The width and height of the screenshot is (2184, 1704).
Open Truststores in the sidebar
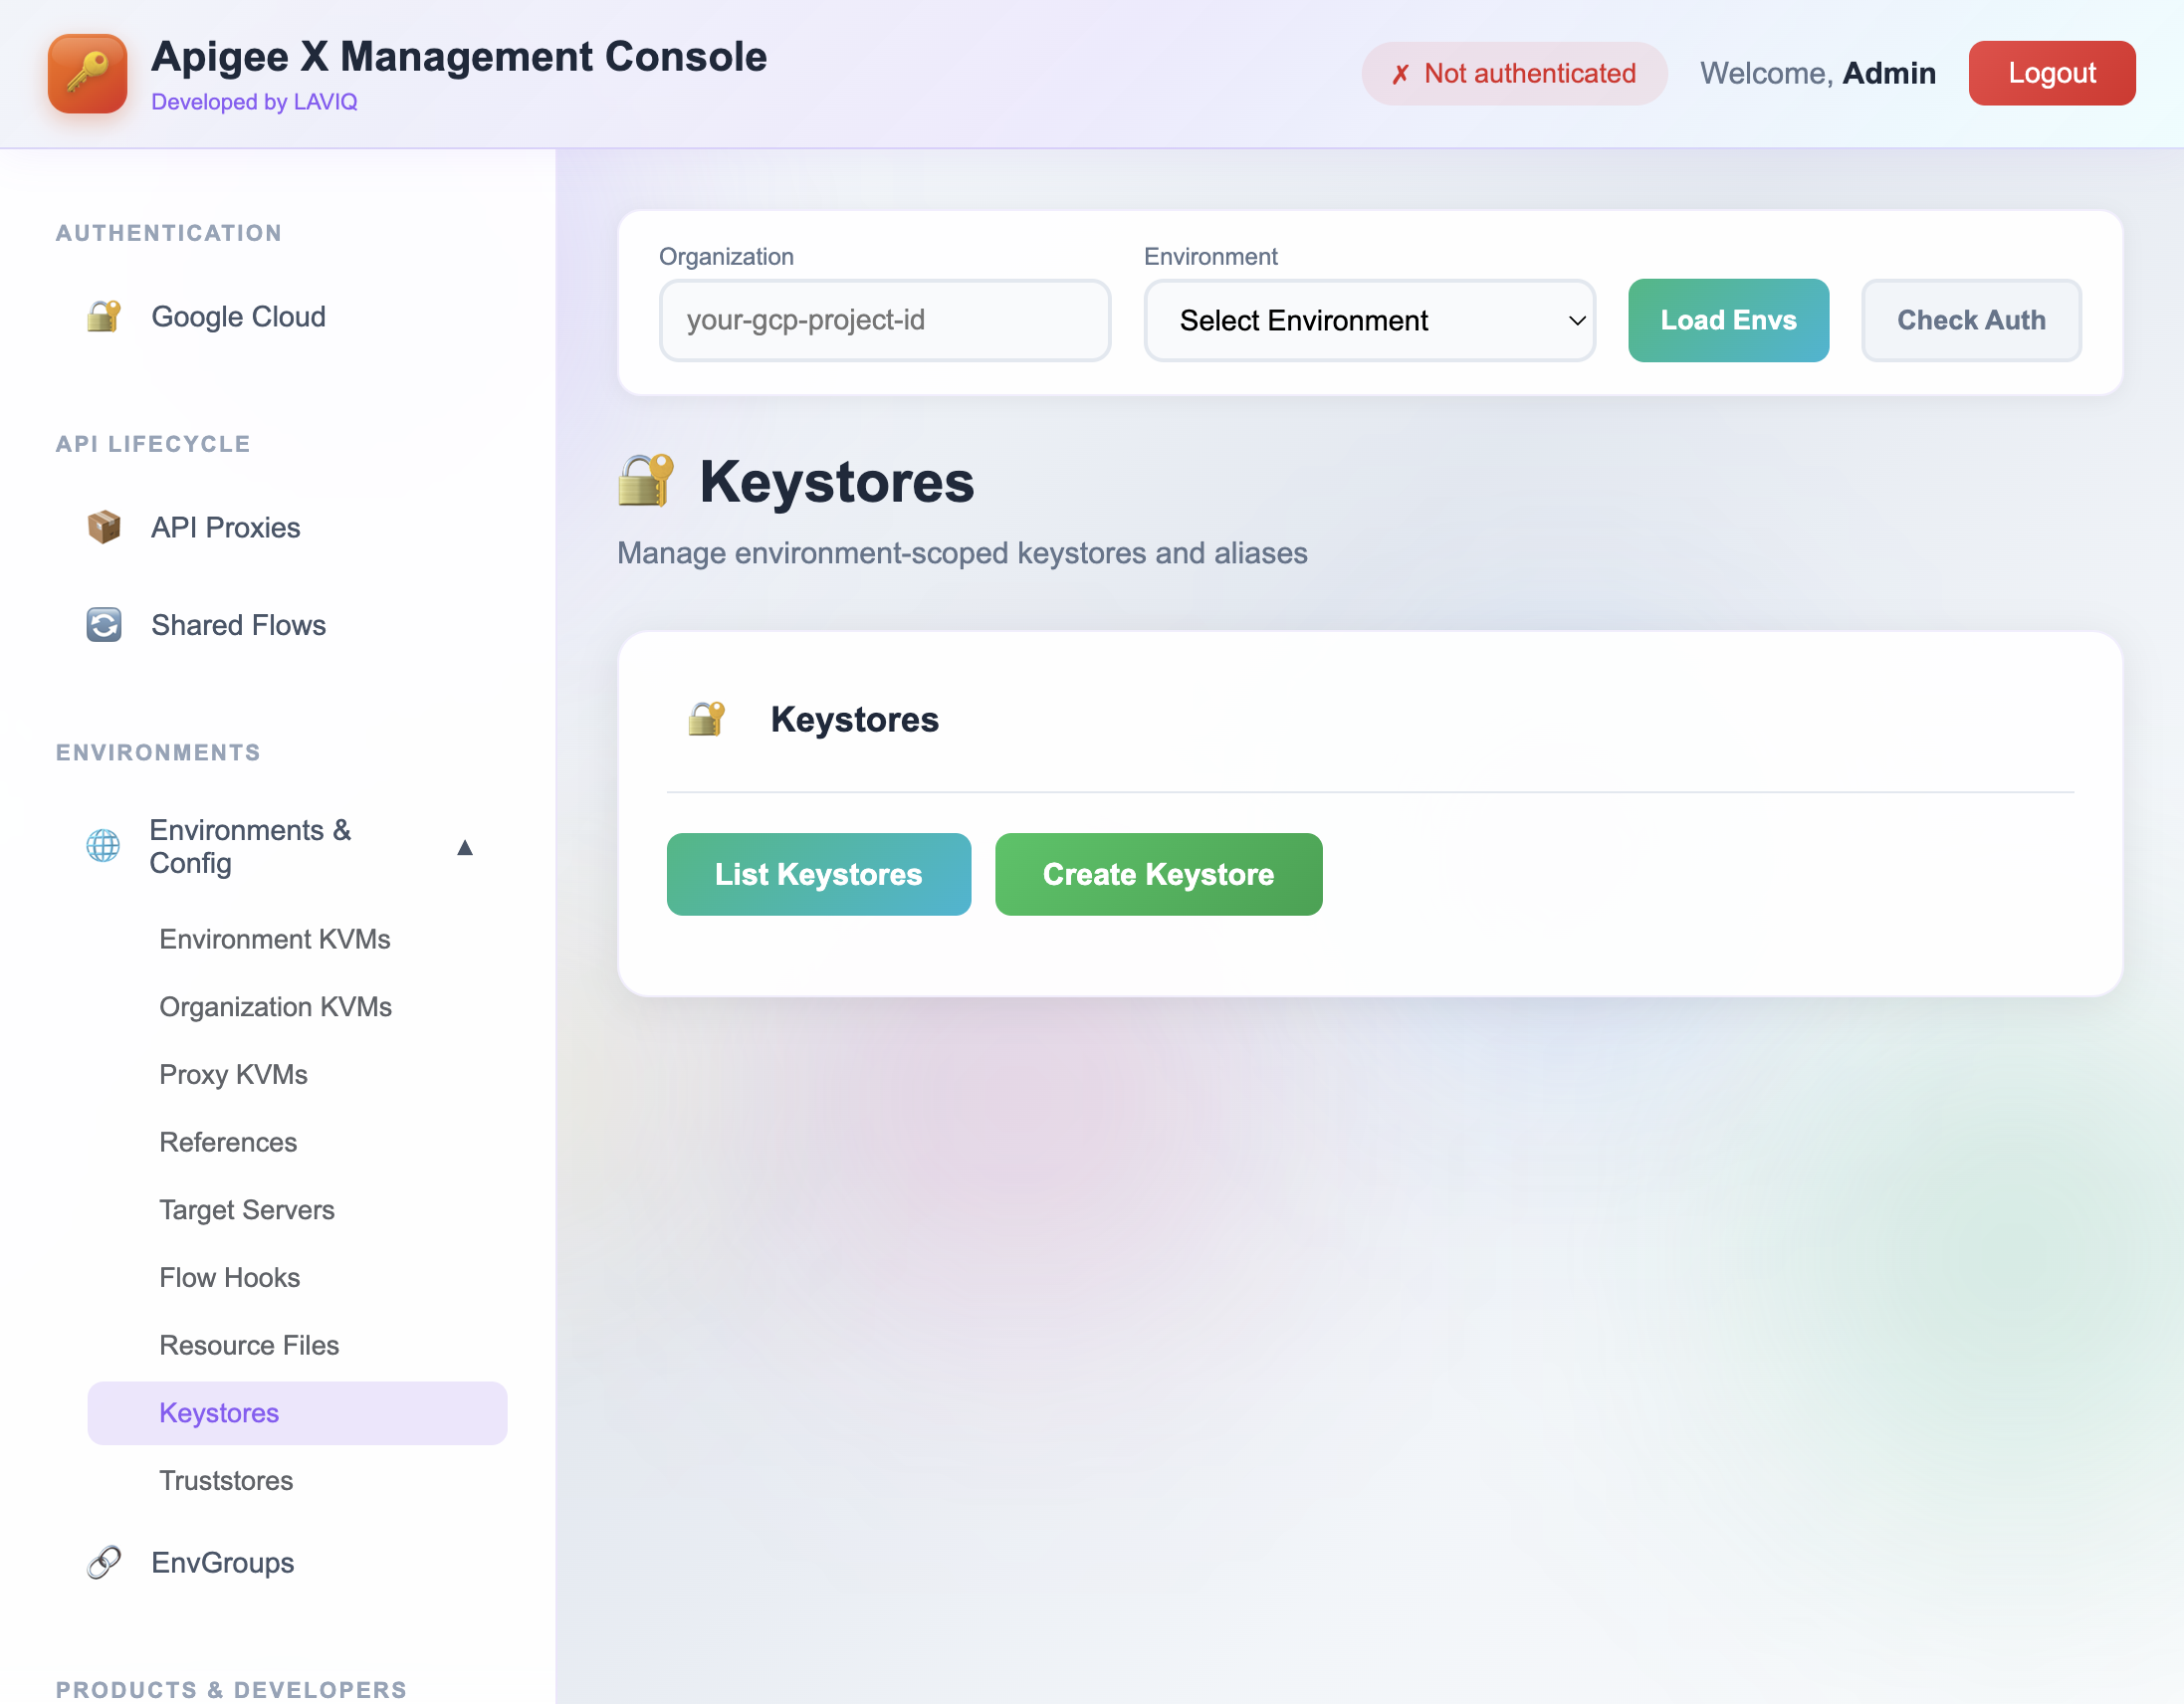click(226, 1480)
